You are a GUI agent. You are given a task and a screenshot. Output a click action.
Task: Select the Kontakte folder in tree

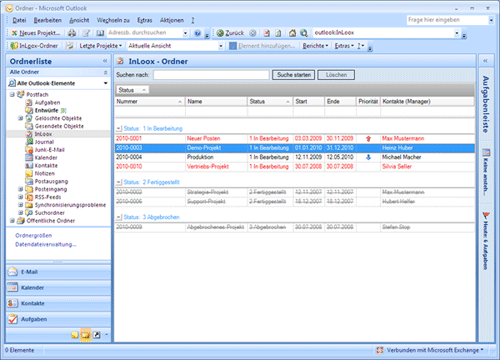tap(46, 166)
